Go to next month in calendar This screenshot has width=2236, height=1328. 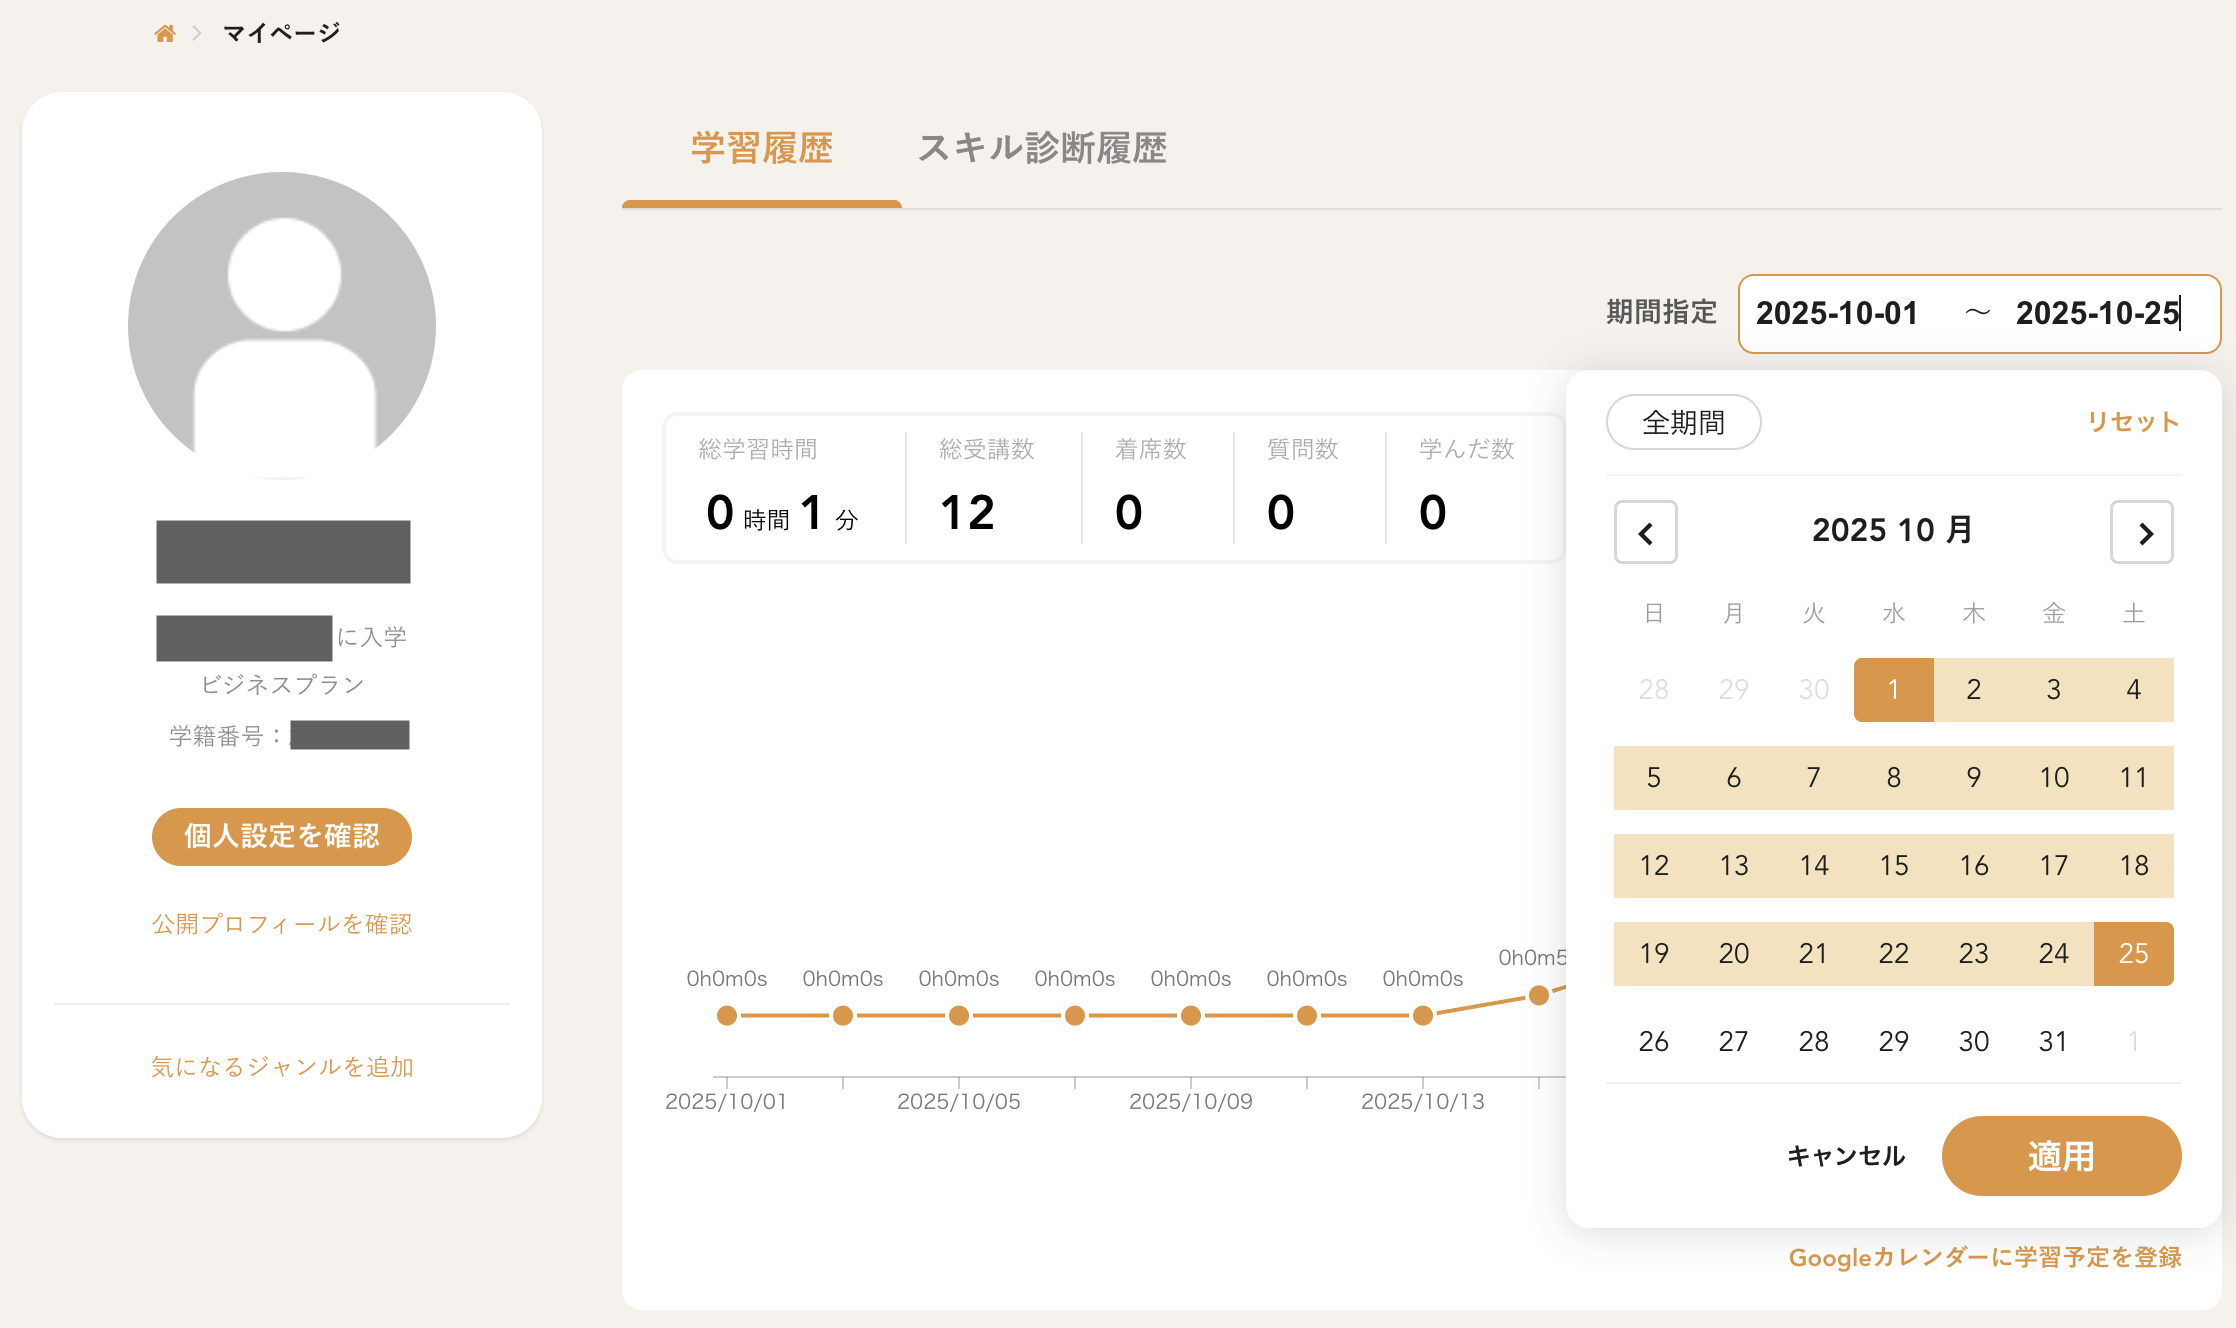click(x=2141, y=533)
